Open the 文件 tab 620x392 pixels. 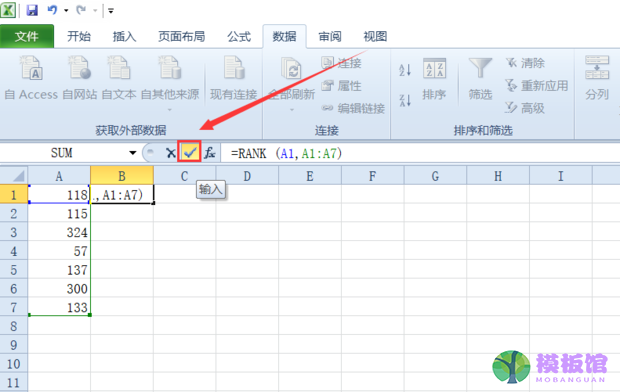(27, 36)
